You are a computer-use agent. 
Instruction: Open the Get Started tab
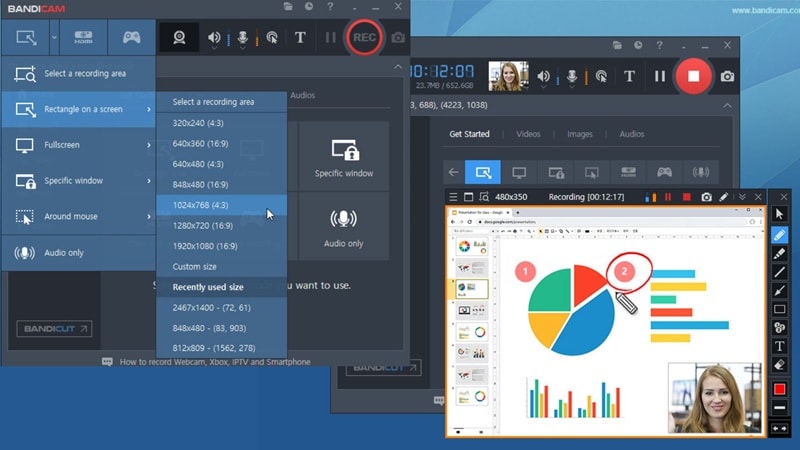pyautogui.click(x=469, y=134)
